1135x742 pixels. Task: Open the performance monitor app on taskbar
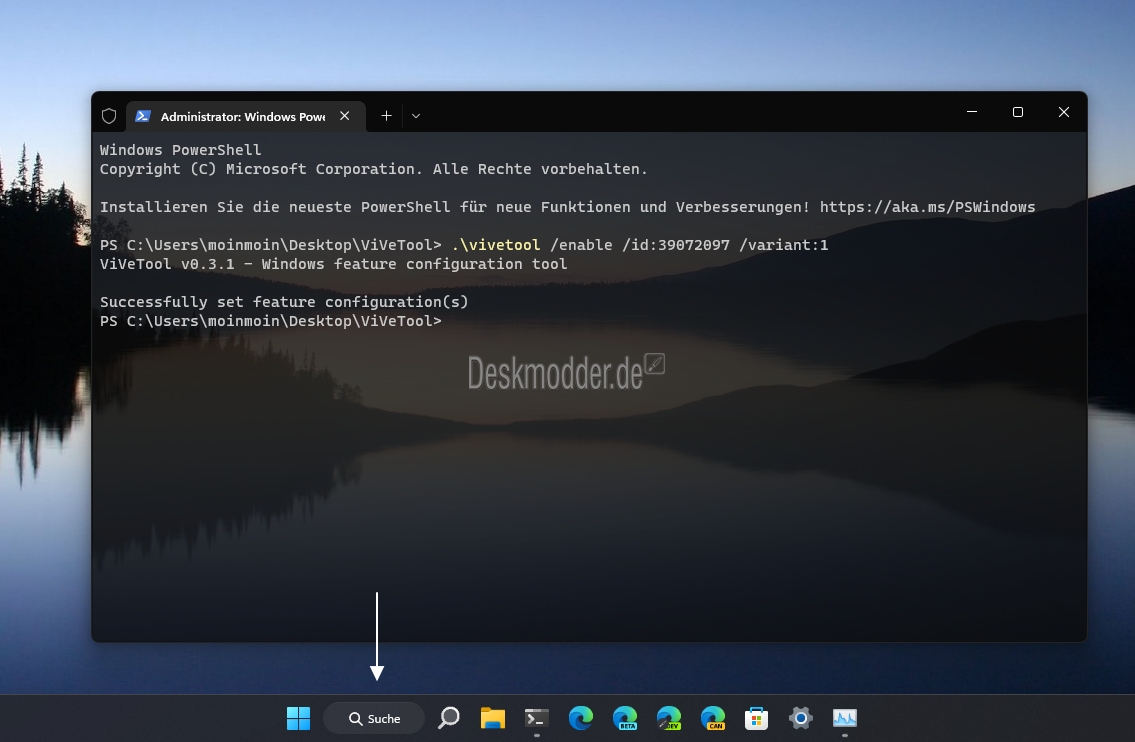[845, 718]
